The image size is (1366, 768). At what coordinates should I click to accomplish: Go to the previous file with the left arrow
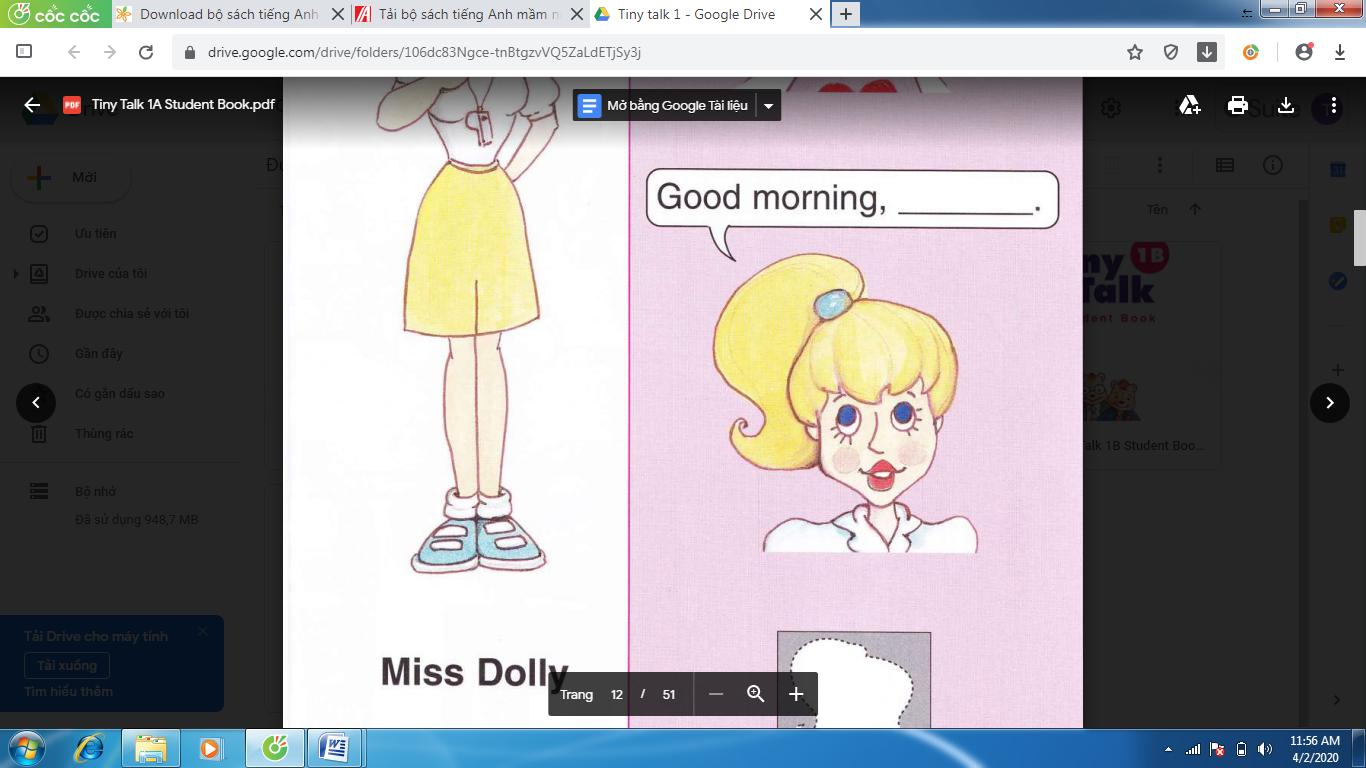coord(36,403)
